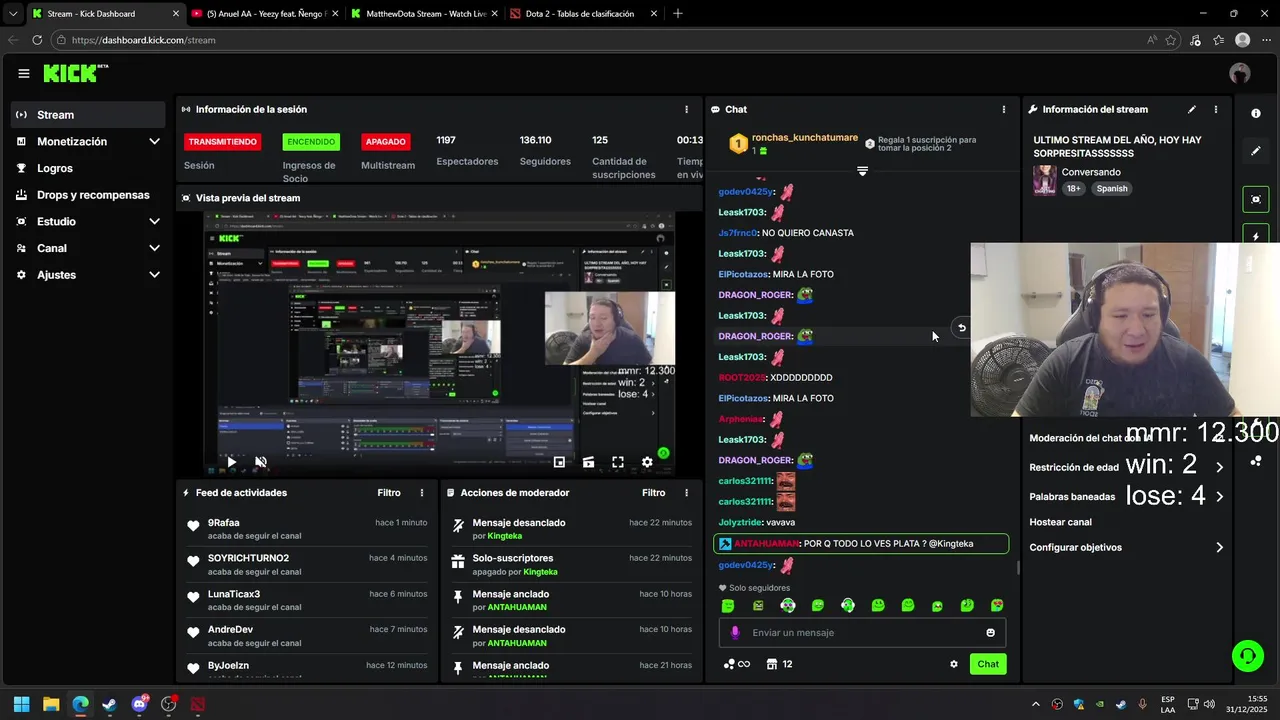The image size is (1280, 720).
Task: Open Feed de actividades three-dot menu
Action: click(422, 493)
